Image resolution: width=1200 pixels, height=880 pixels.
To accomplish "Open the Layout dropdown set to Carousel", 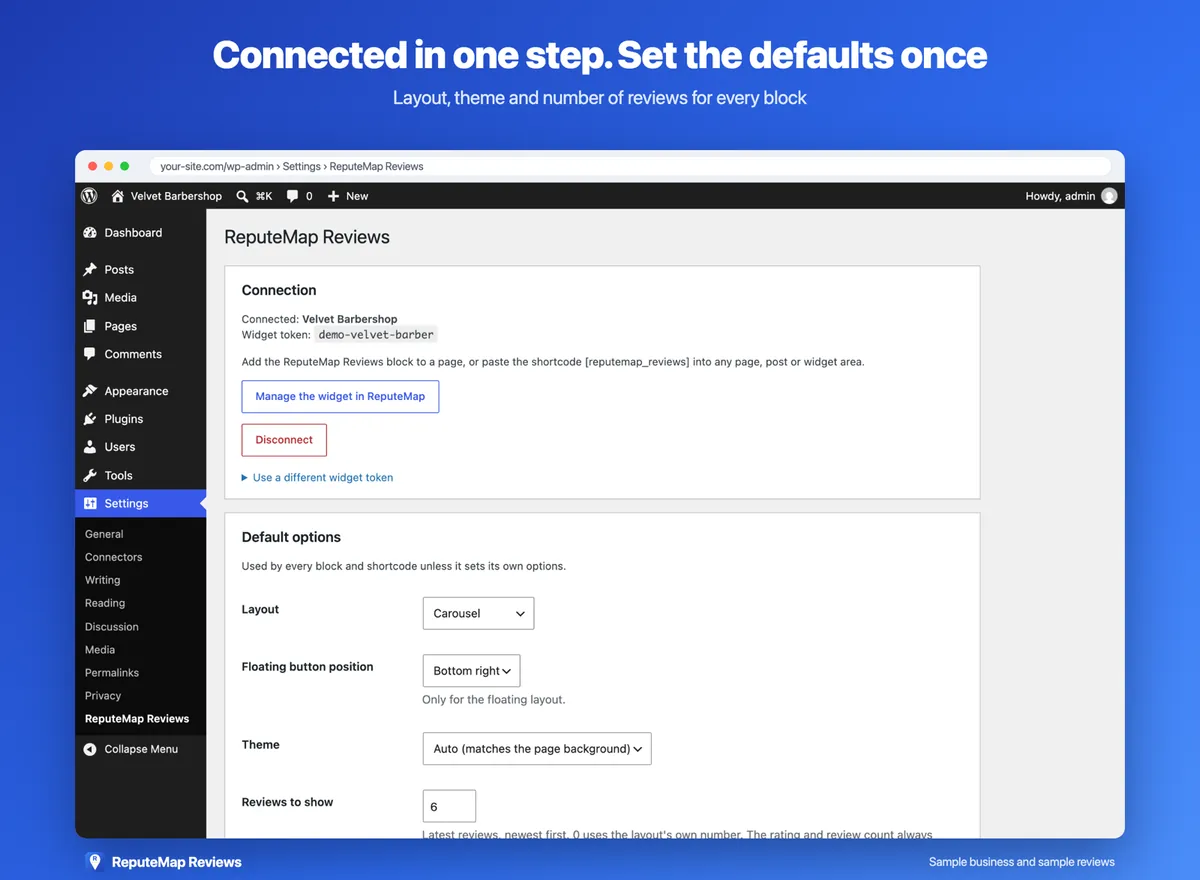I will tap(478, 613).
